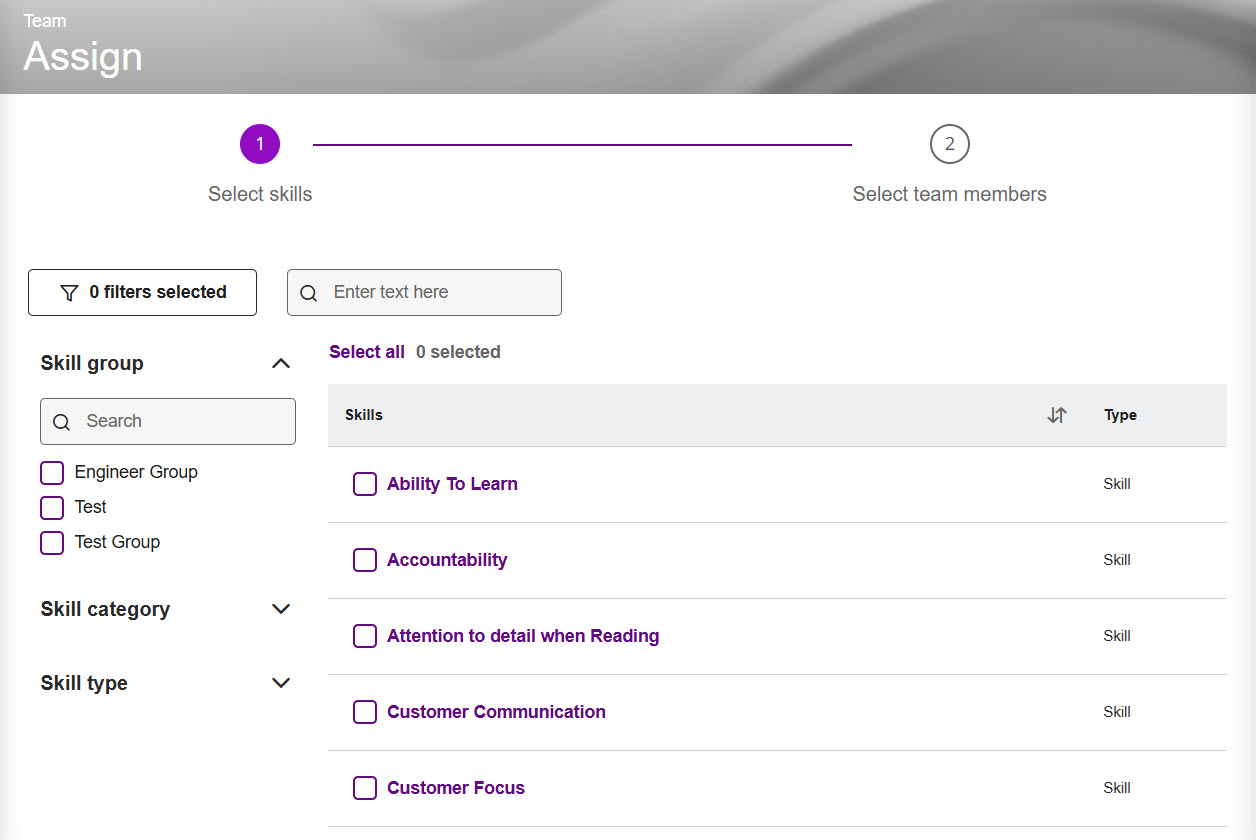The width and height of the screenshot is (1256, 840).
Task: Click the step 1 circle indicator
Action: (259, 143)
